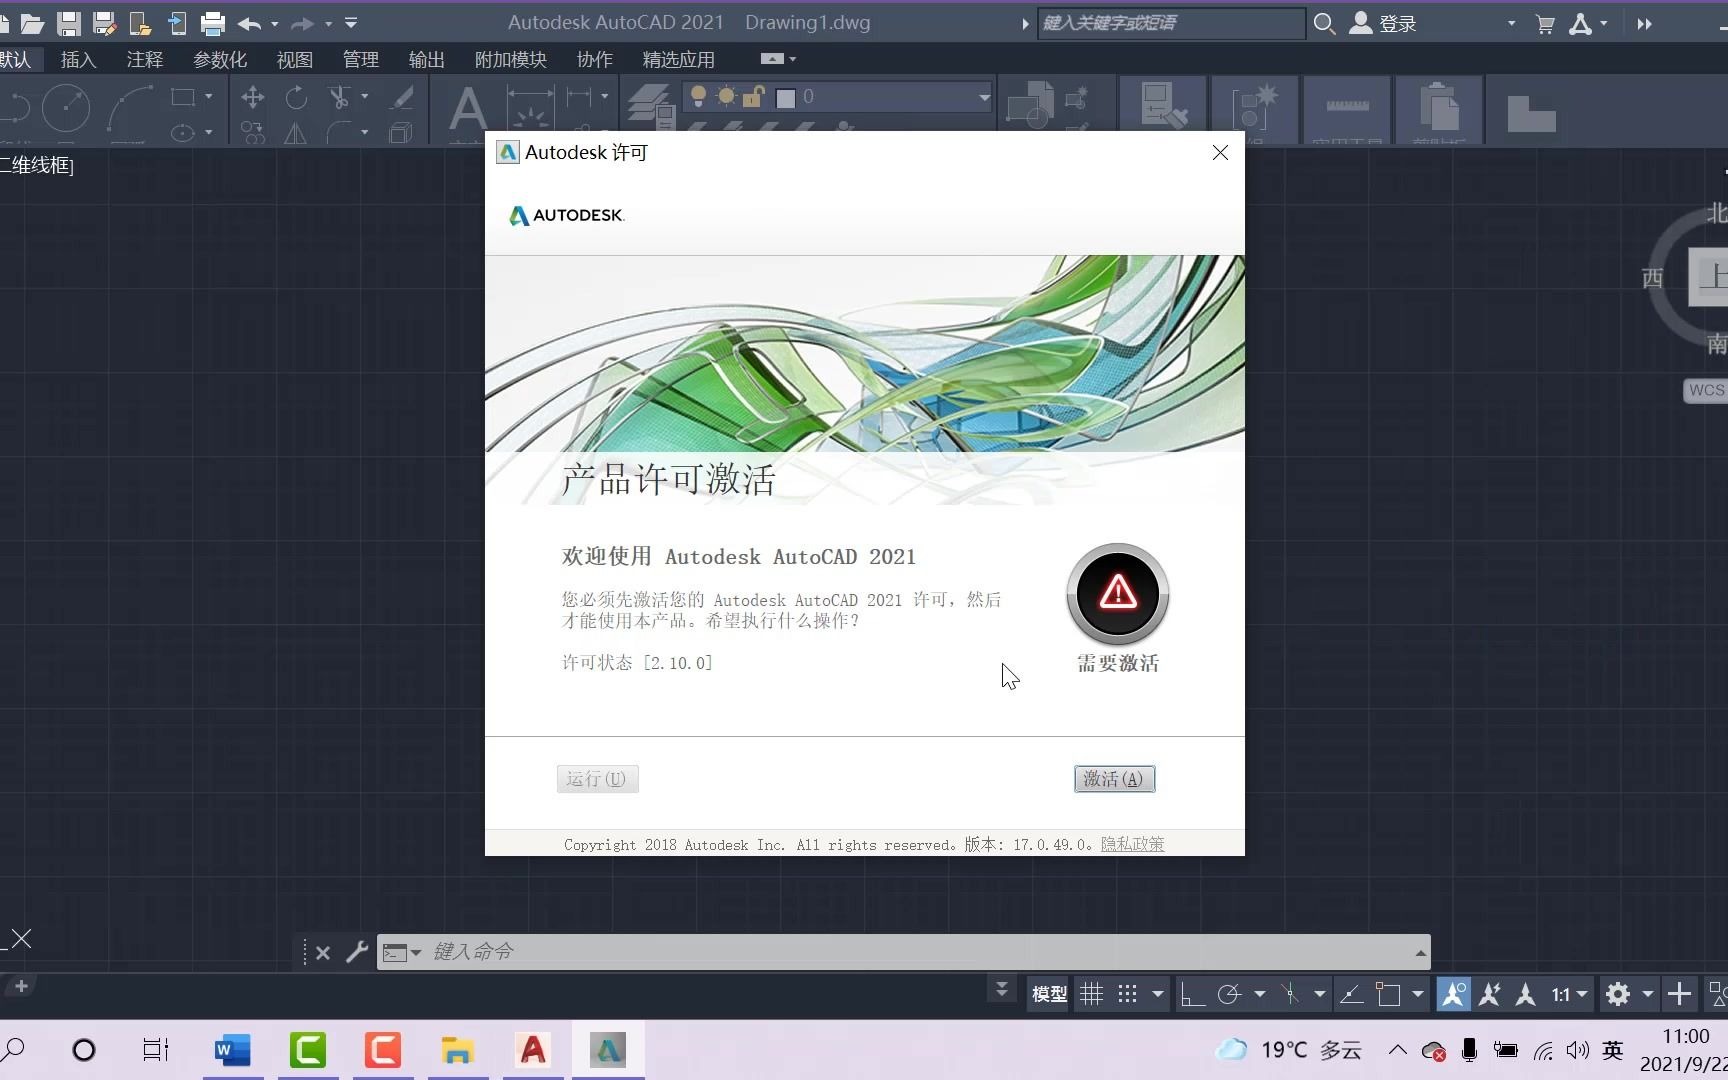
Task: Select the Rotate tool in the ribbon
Action: (x=296, y=97)
